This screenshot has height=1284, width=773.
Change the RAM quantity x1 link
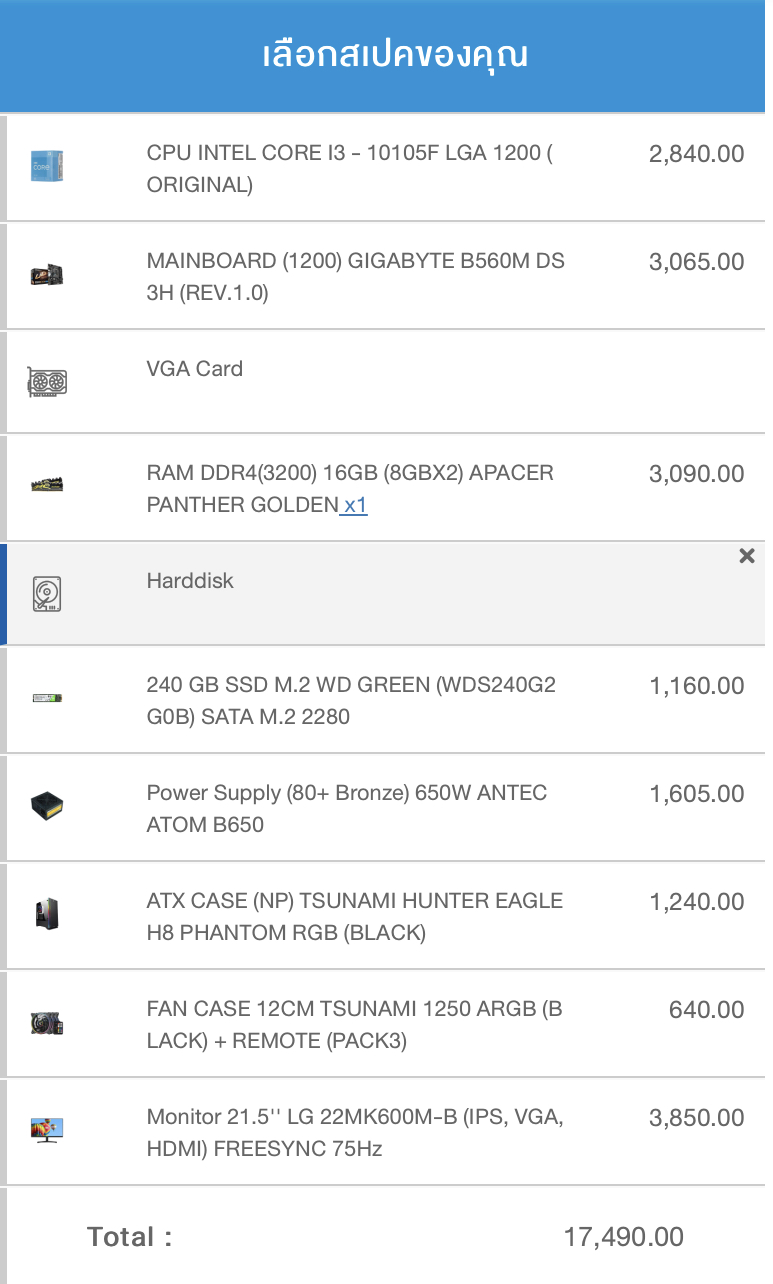[x=355, y=505]
